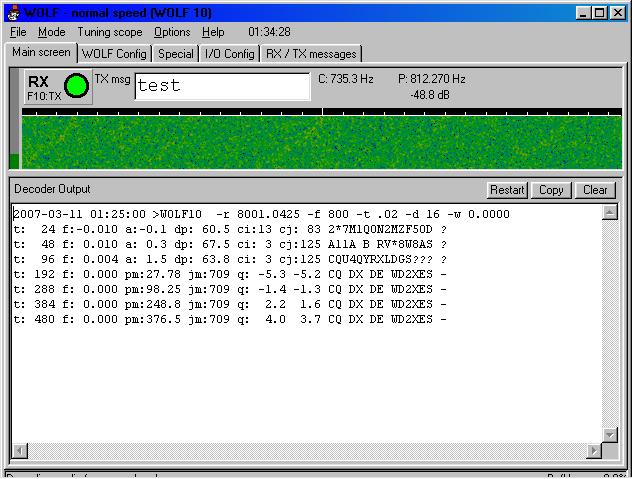Image resolution: width=632 pixels, height=479 pixels.
Task: Select the t: 48 decoder output line
Action: click(x=230, y=244)
